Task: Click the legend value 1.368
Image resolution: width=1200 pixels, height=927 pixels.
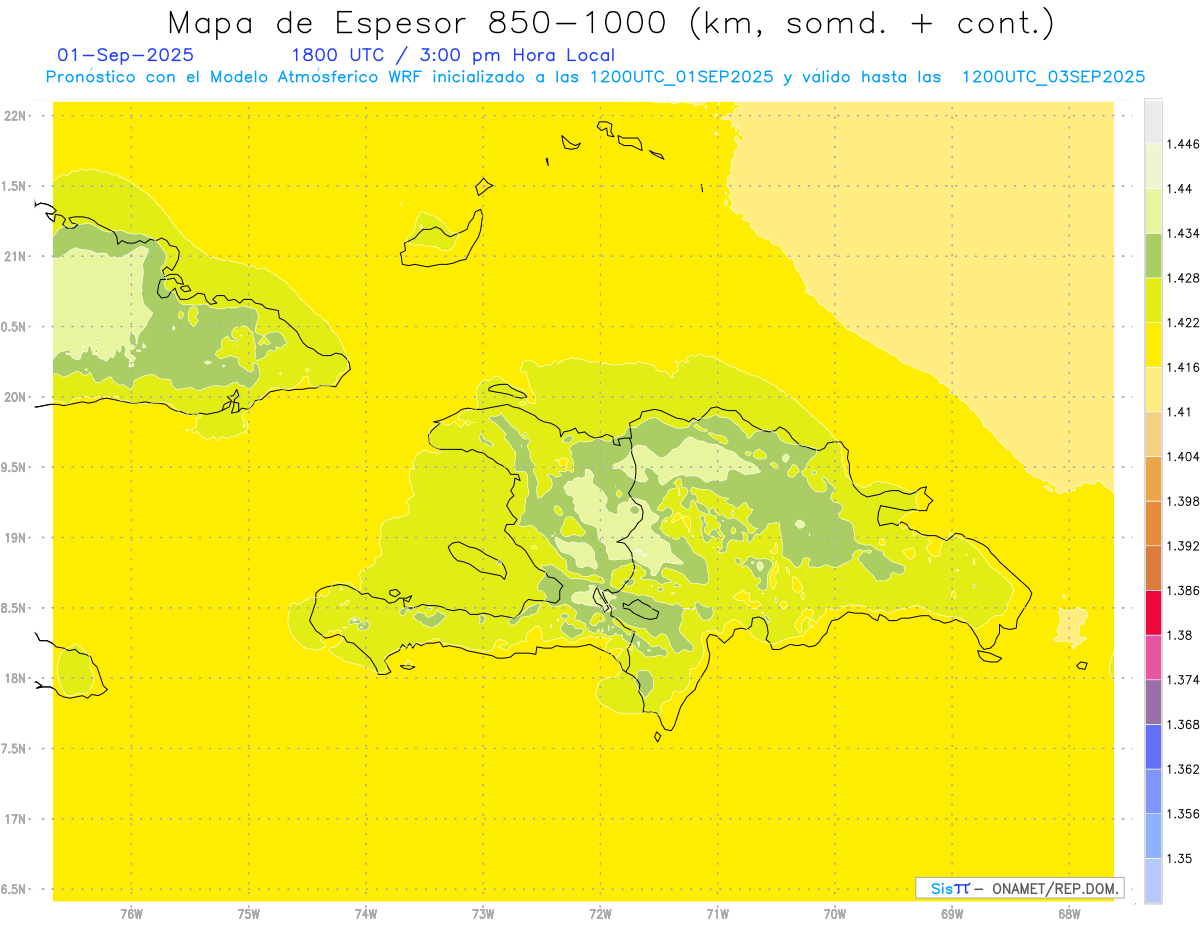Action: point(1182,724)
